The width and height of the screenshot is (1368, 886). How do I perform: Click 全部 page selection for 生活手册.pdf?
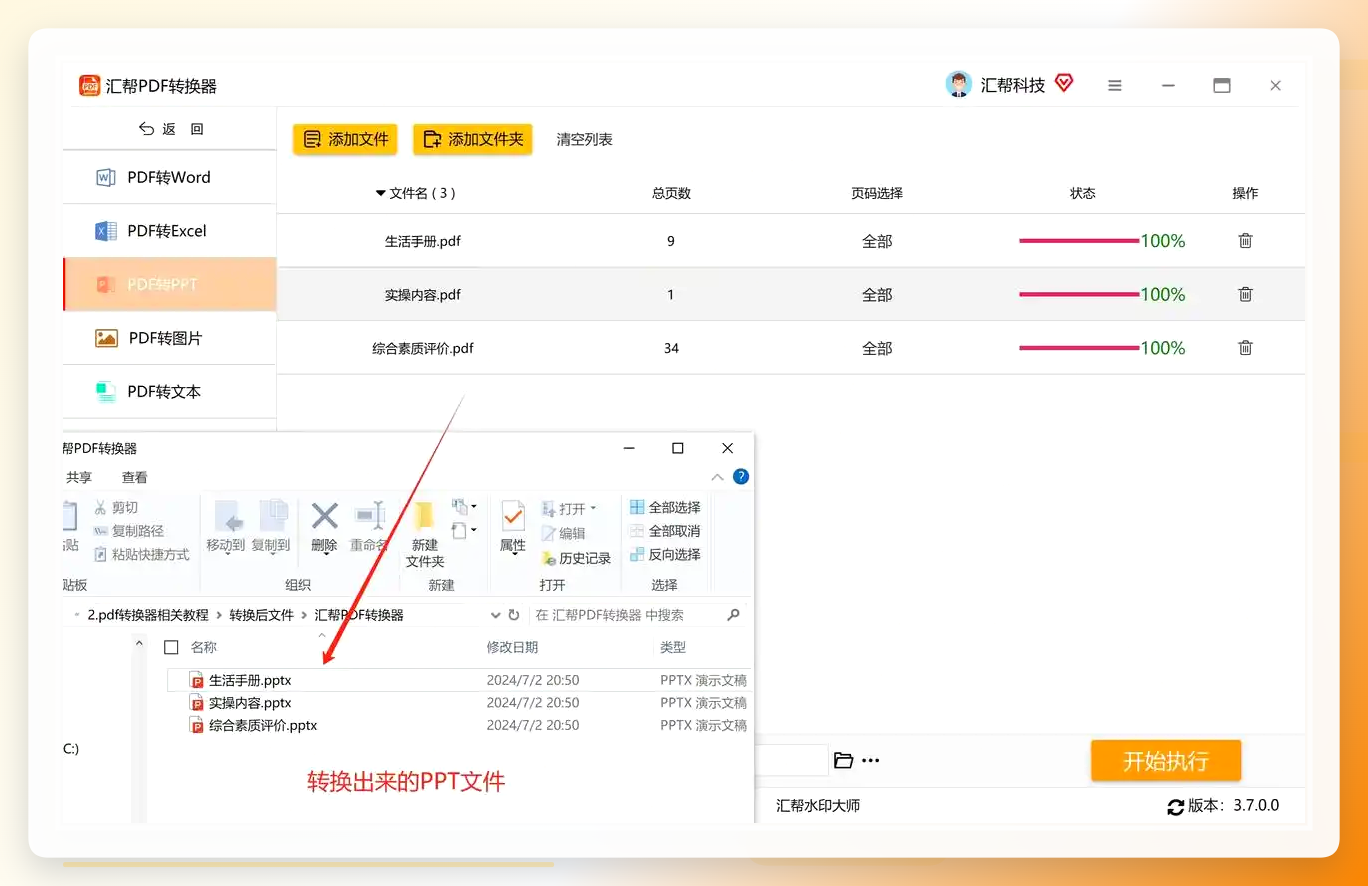877,241
